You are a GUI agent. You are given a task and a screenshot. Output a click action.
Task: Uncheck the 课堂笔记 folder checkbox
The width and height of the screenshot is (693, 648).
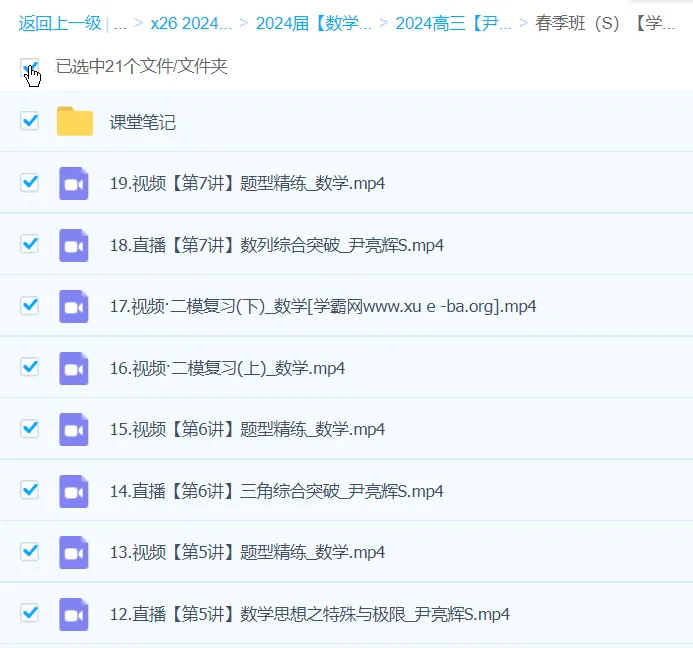pyautogui.click(x=30, y=121)
